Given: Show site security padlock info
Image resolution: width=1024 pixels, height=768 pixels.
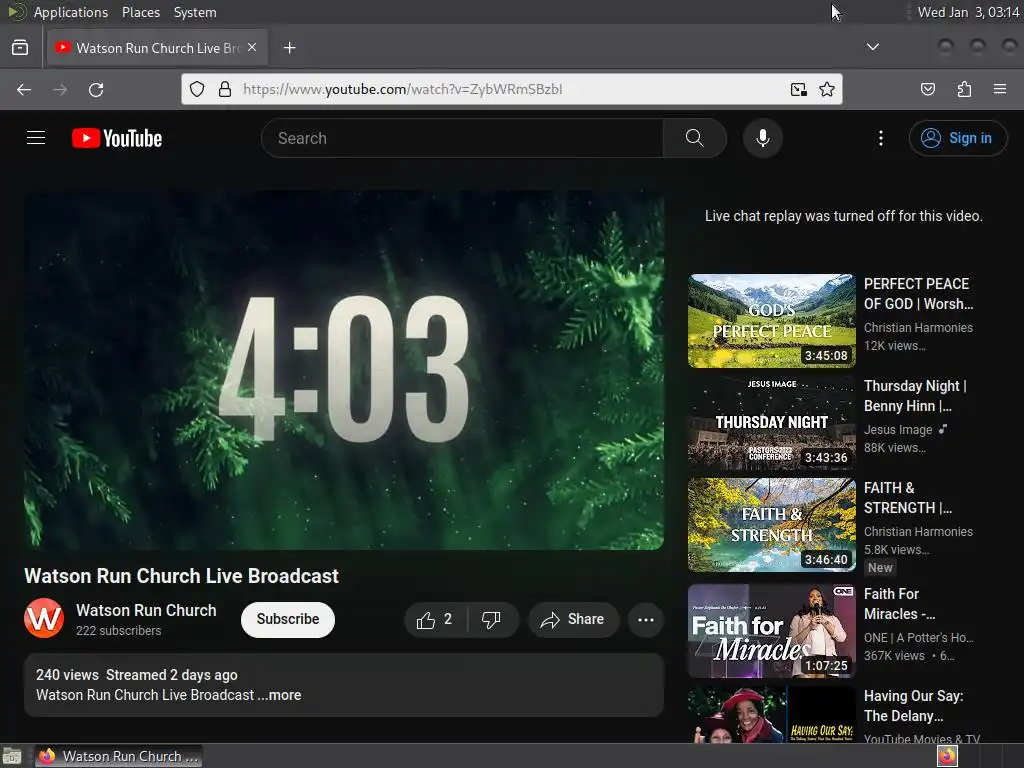Looking at the screenshot, I should (225, 89).
